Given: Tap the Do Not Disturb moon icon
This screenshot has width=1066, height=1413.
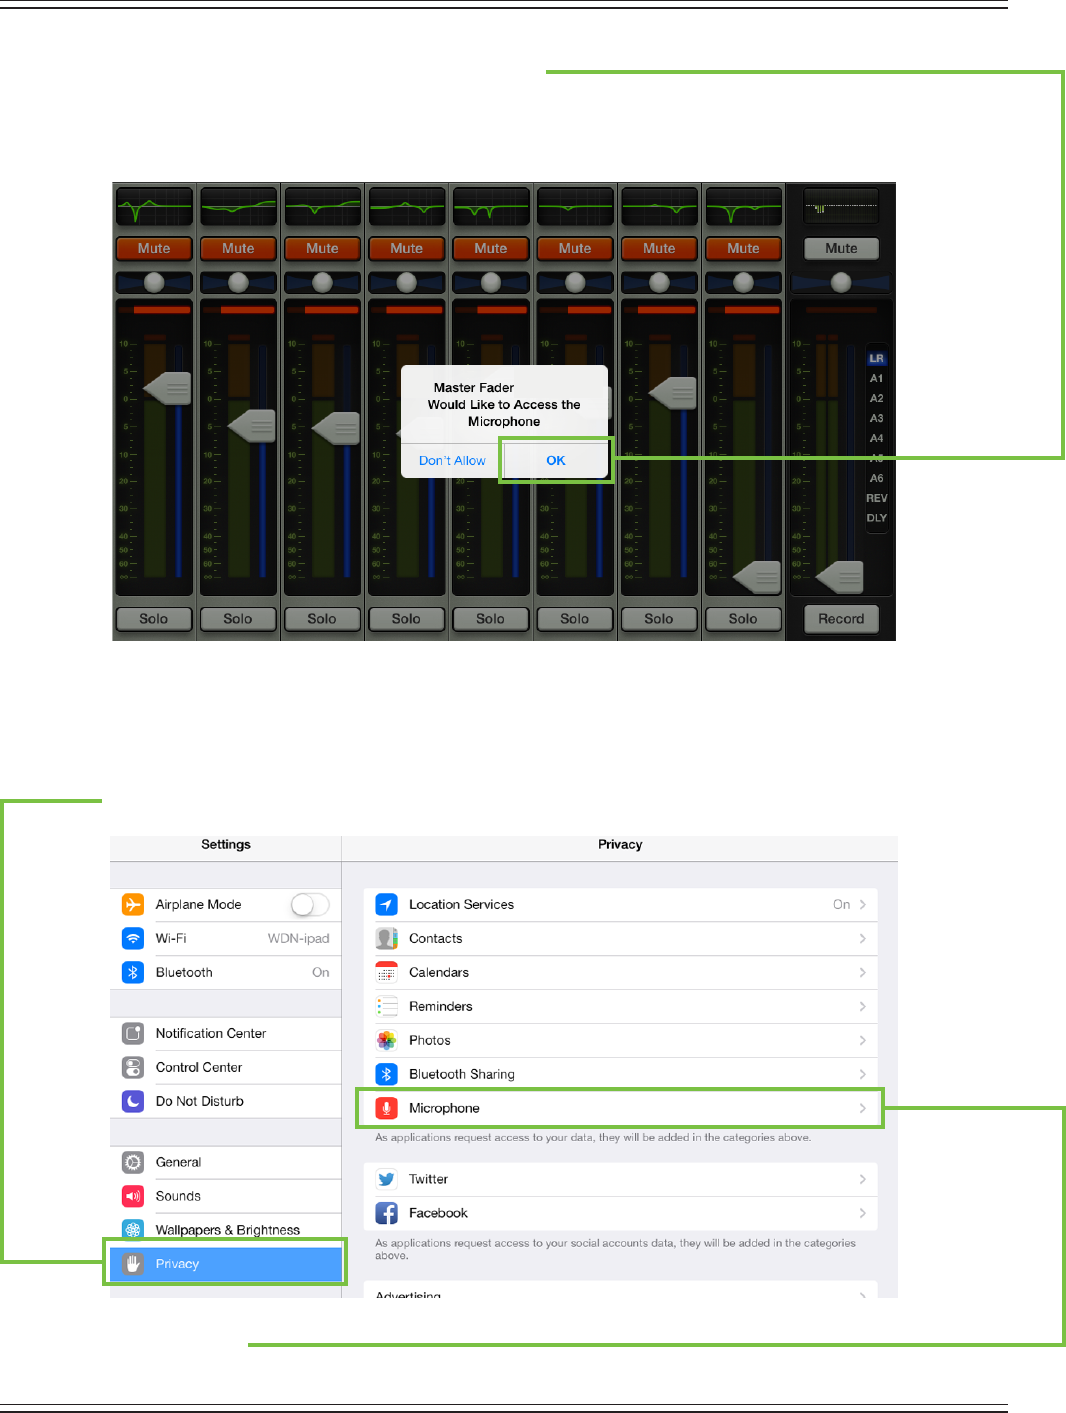Looking at the screenshot, I should point(133,1101).
